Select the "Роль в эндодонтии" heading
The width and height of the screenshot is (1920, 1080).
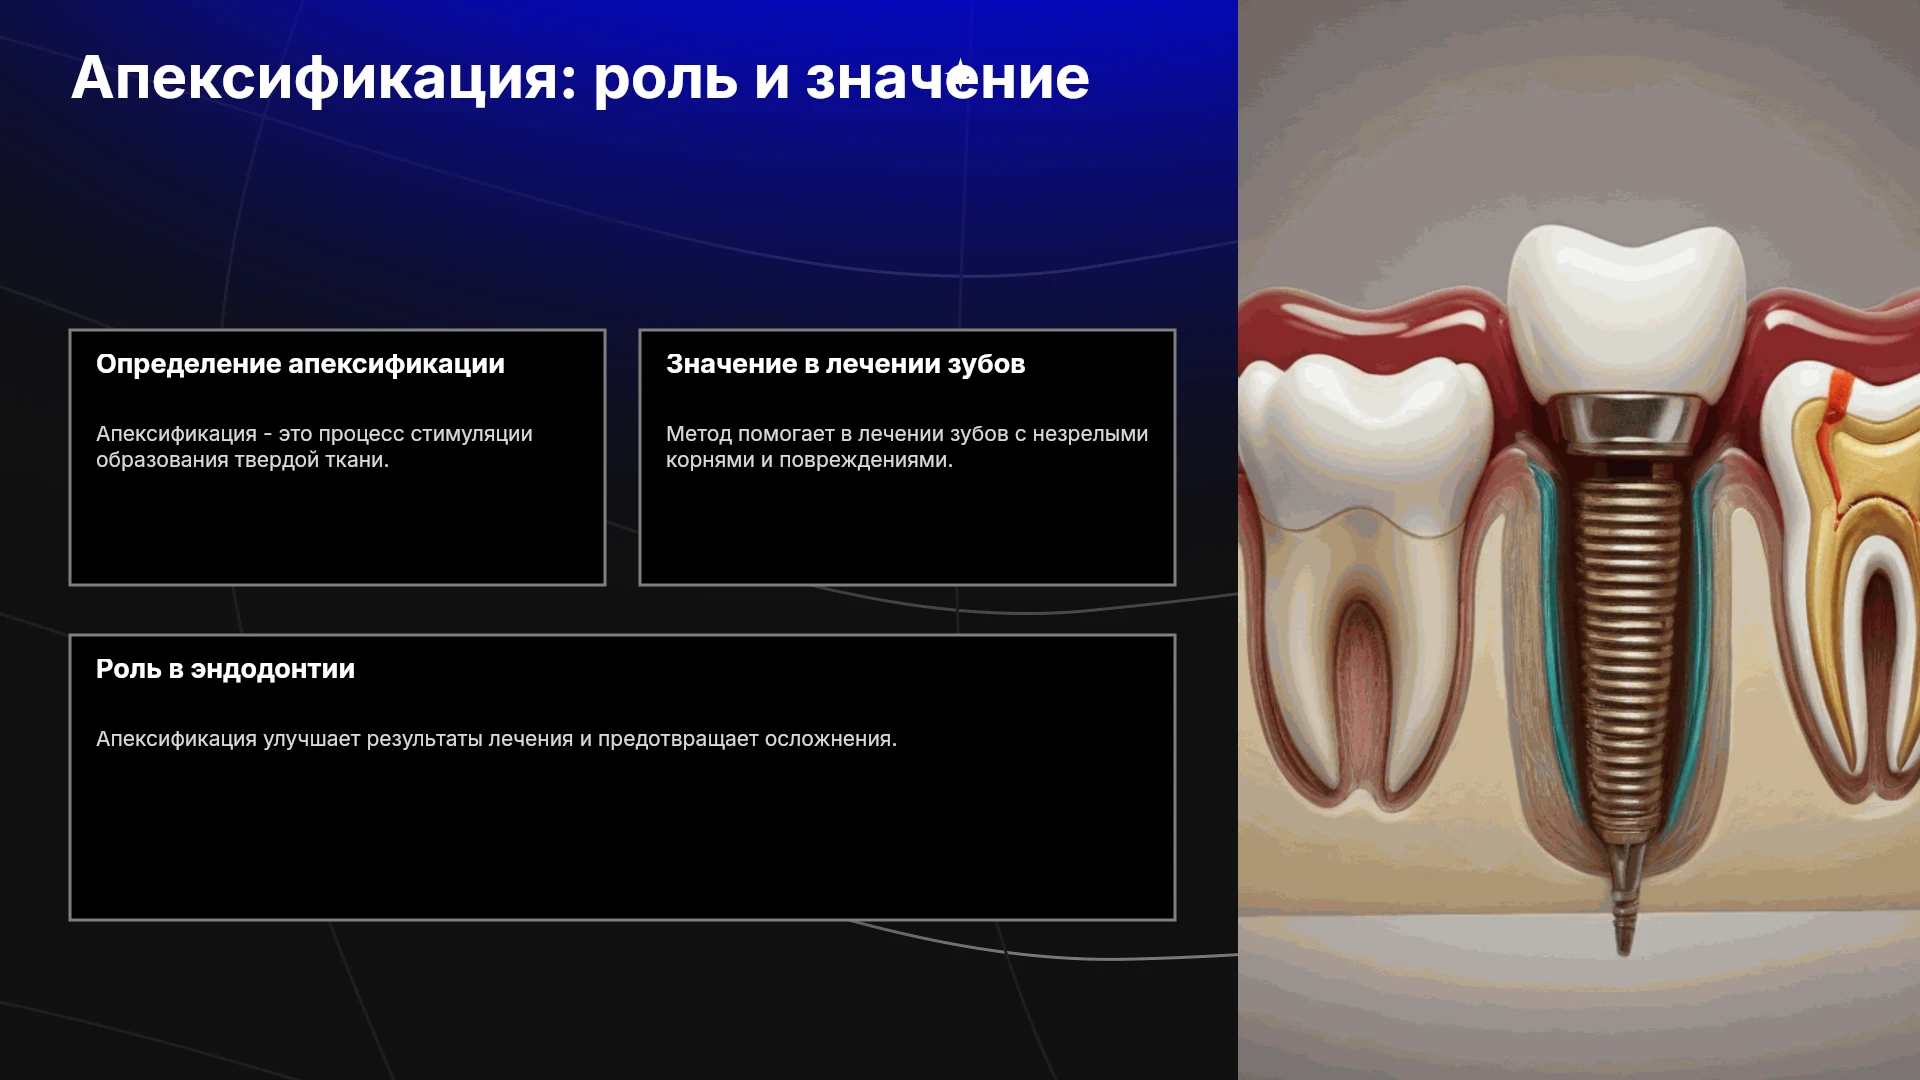point(225,669)
